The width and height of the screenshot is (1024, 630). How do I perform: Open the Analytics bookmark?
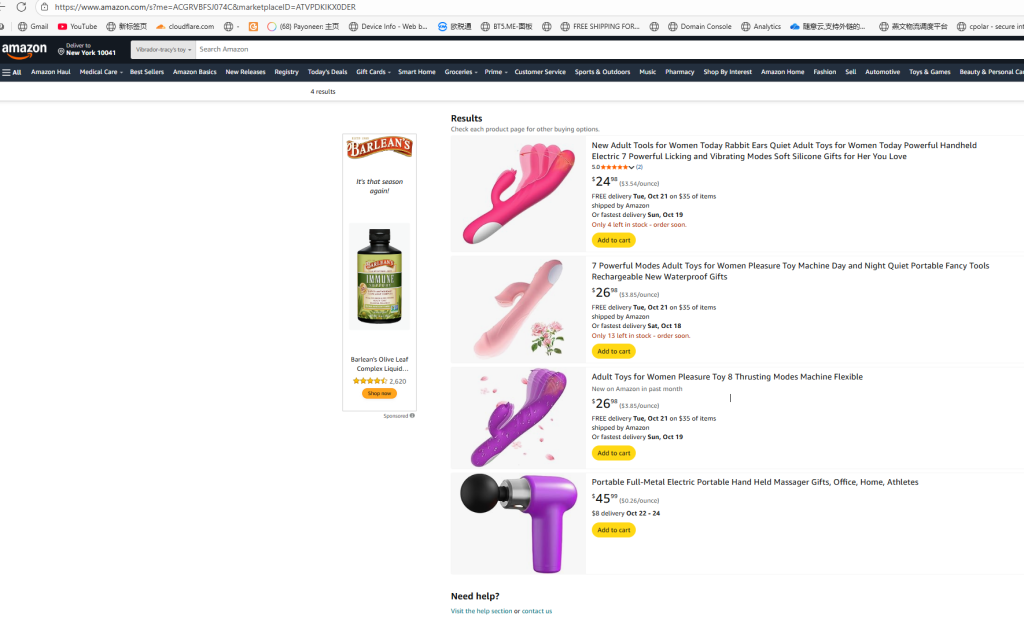click(x=761, y=27)
